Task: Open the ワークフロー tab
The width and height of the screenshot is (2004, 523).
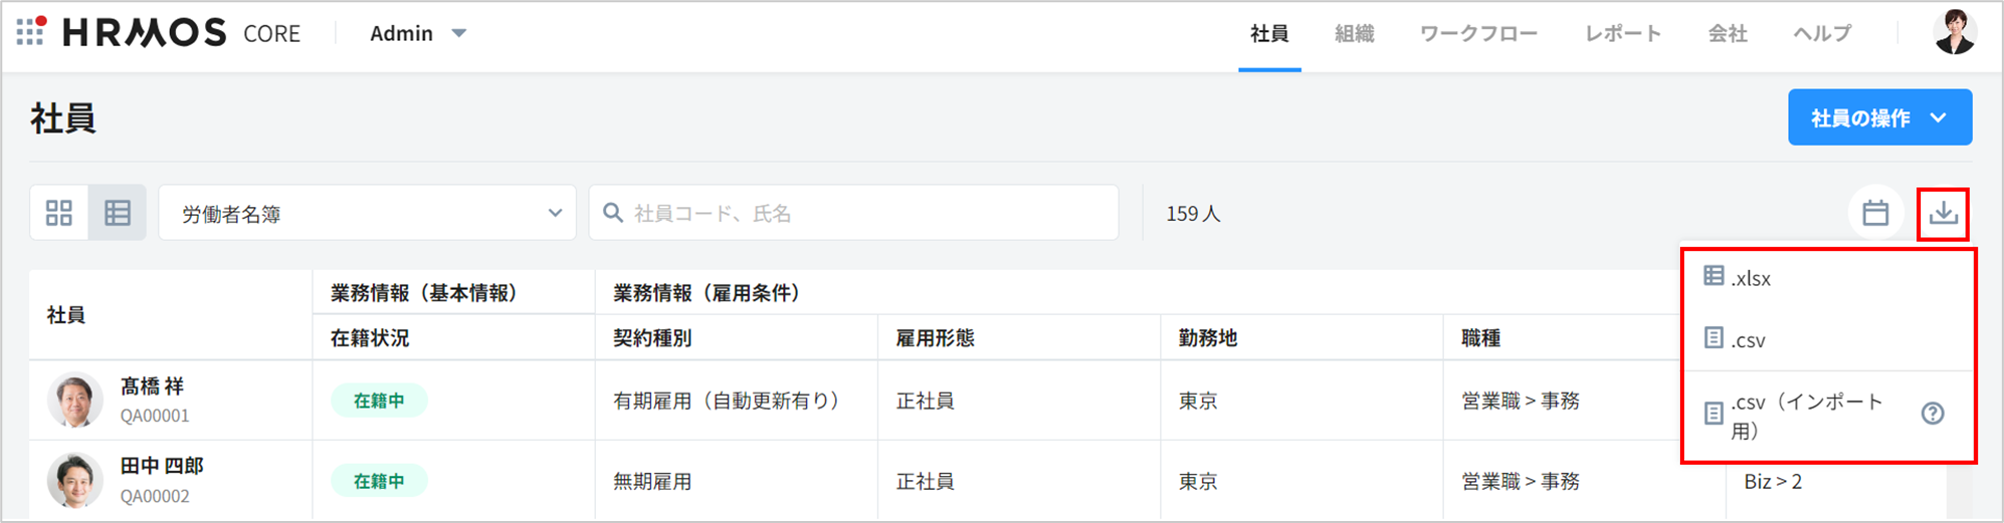Action: (1479, 33)
